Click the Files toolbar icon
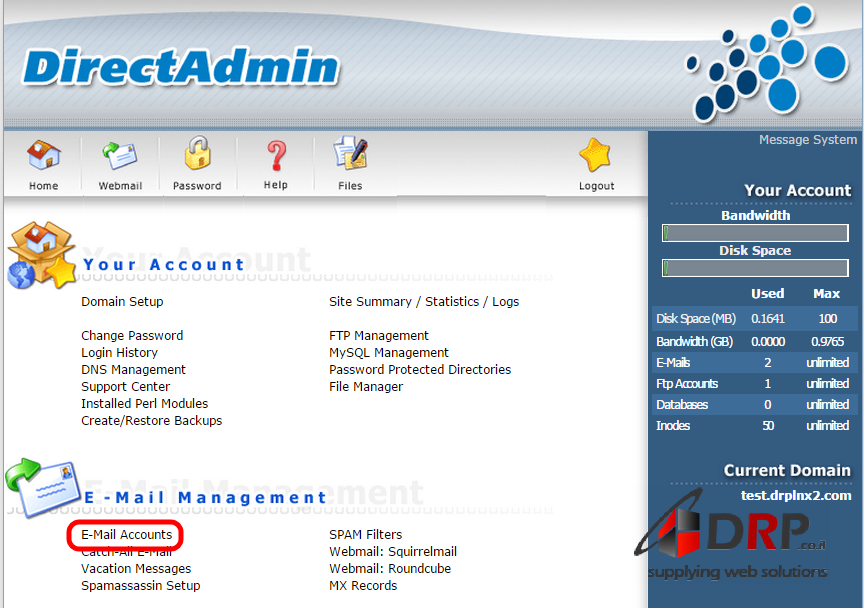 point(350,156)
